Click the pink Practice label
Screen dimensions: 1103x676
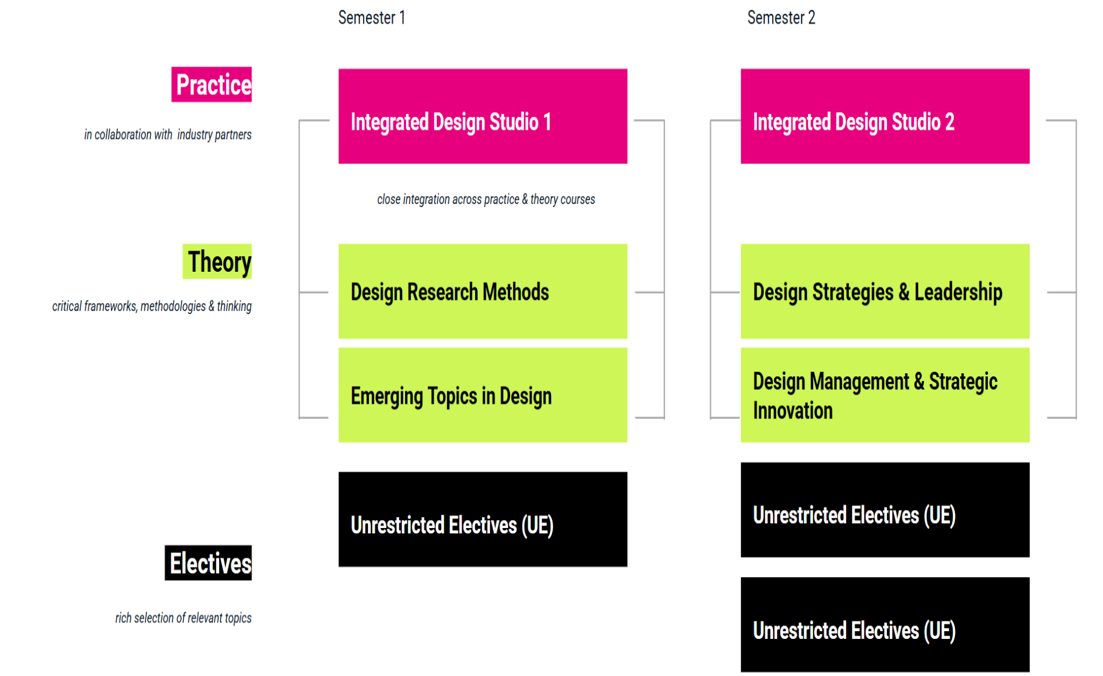click(212, 84)
